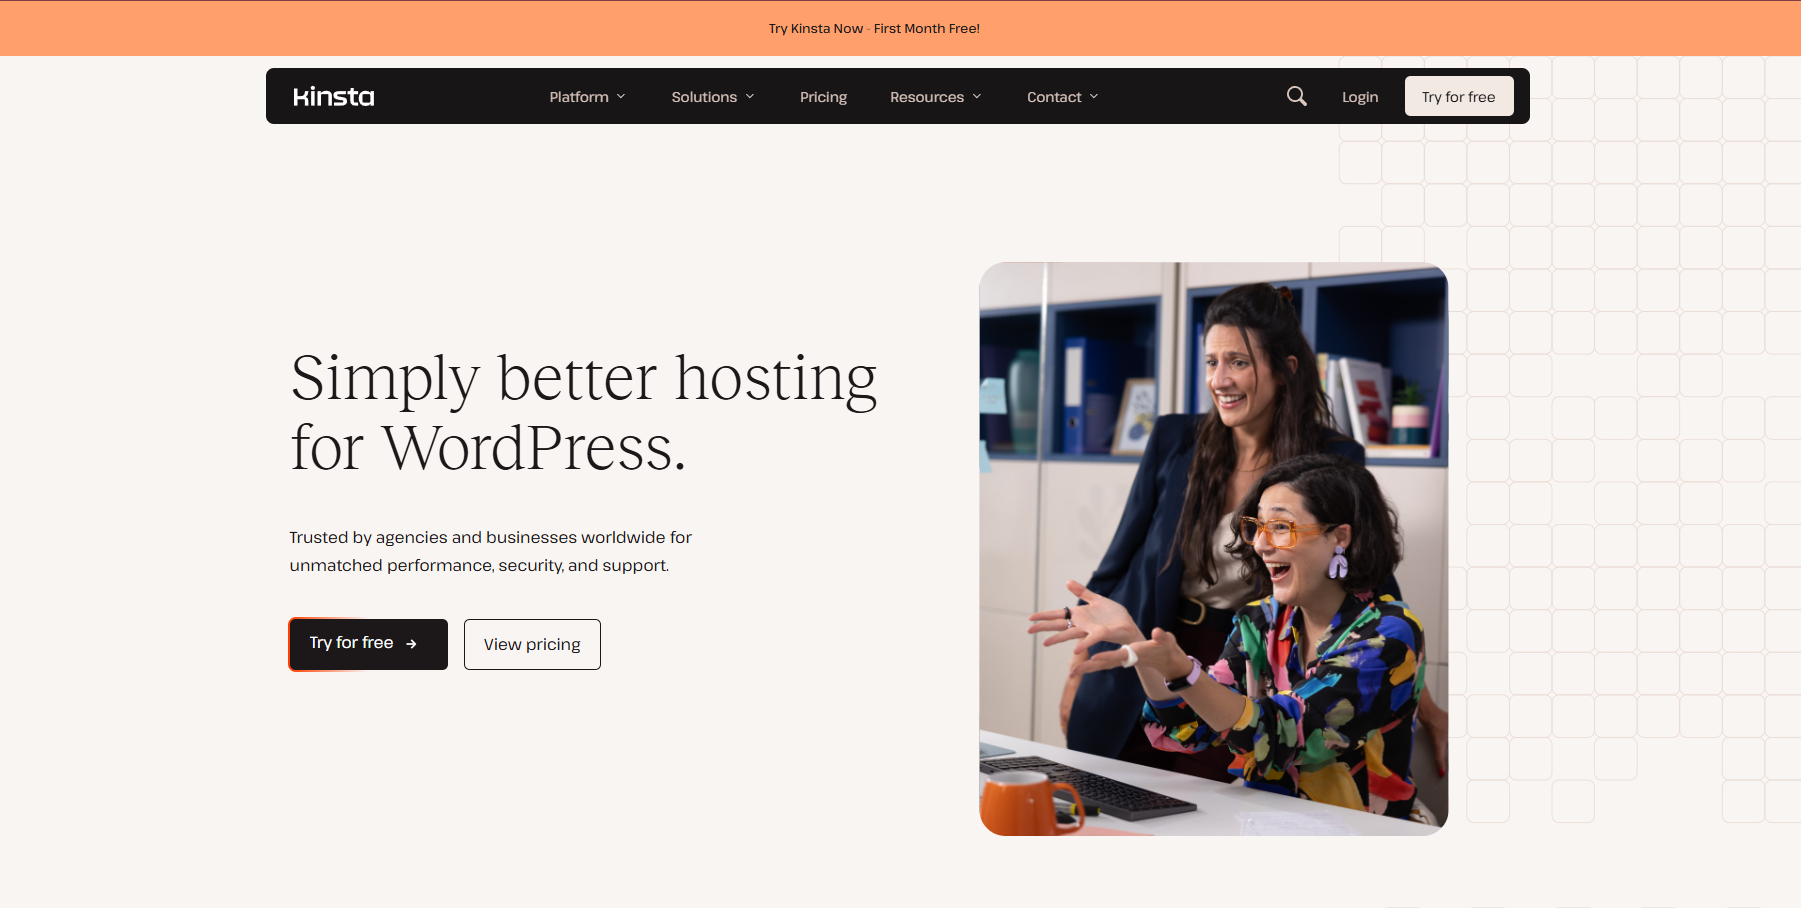
Task: Click the Trusted by agencies description text
Action: tap(490, 551)
